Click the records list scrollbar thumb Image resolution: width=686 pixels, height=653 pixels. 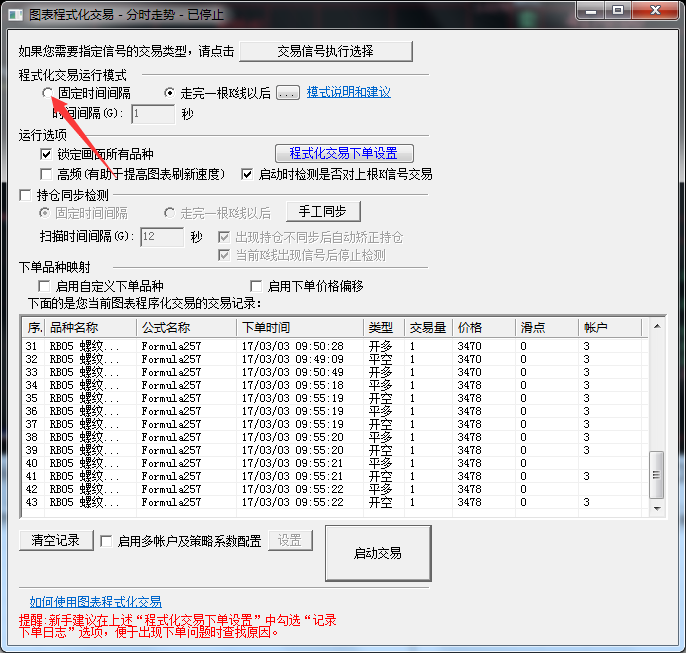pos(657,475)
